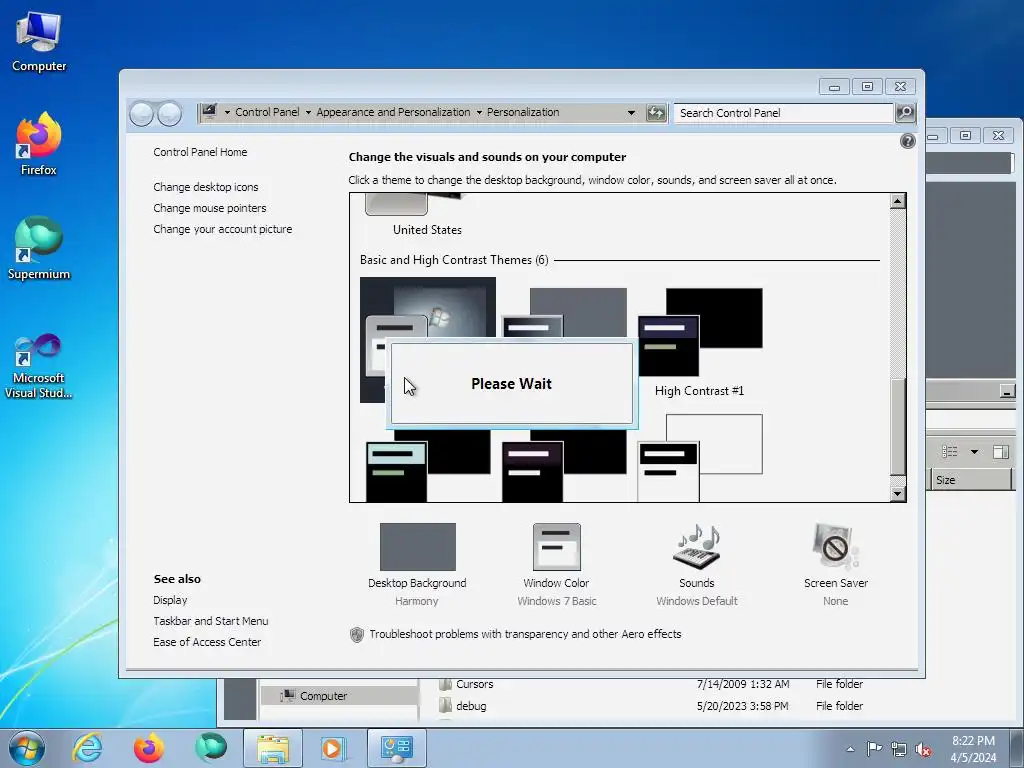Expand dropdown arrow after Appearance and Personalization
Viewport: 1024px width, 768px height.
coord(479,112)
